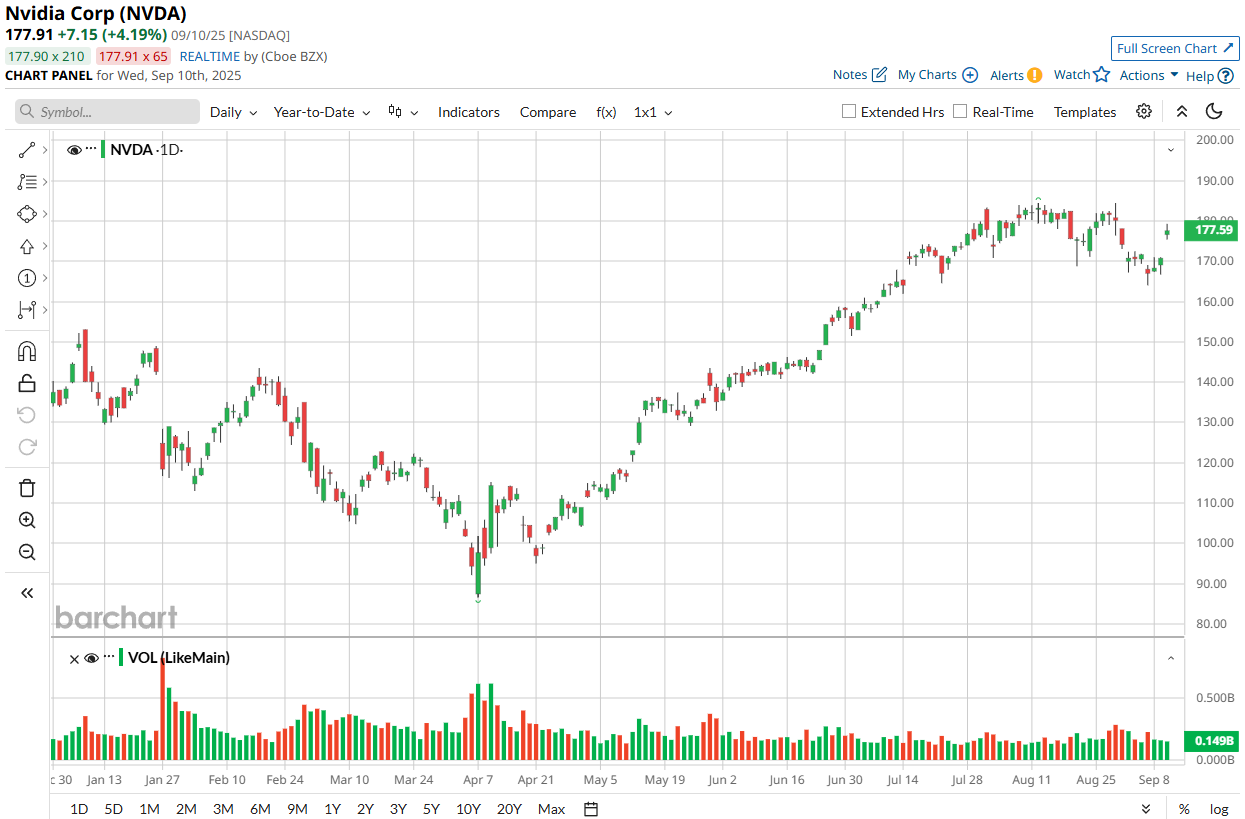1245x819 pixels.
Task: Select the numbered circle label tool
Action: pos(27,278)
